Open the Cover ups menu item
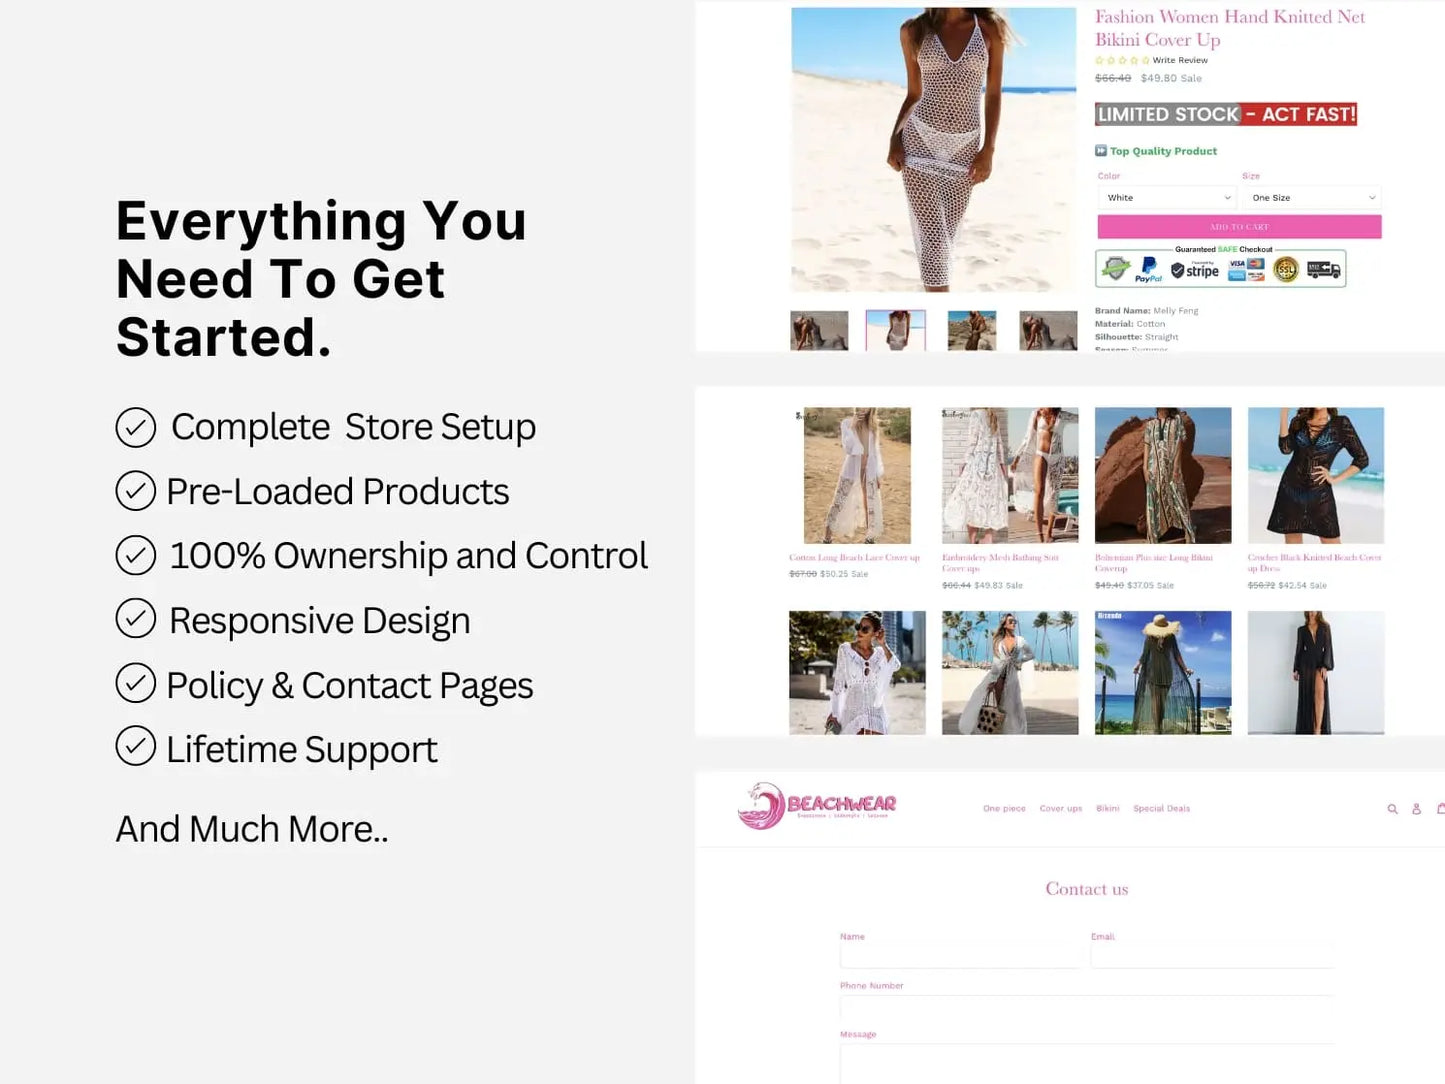Viewport: 1445px width, 1084px height. pos(1061,809)
